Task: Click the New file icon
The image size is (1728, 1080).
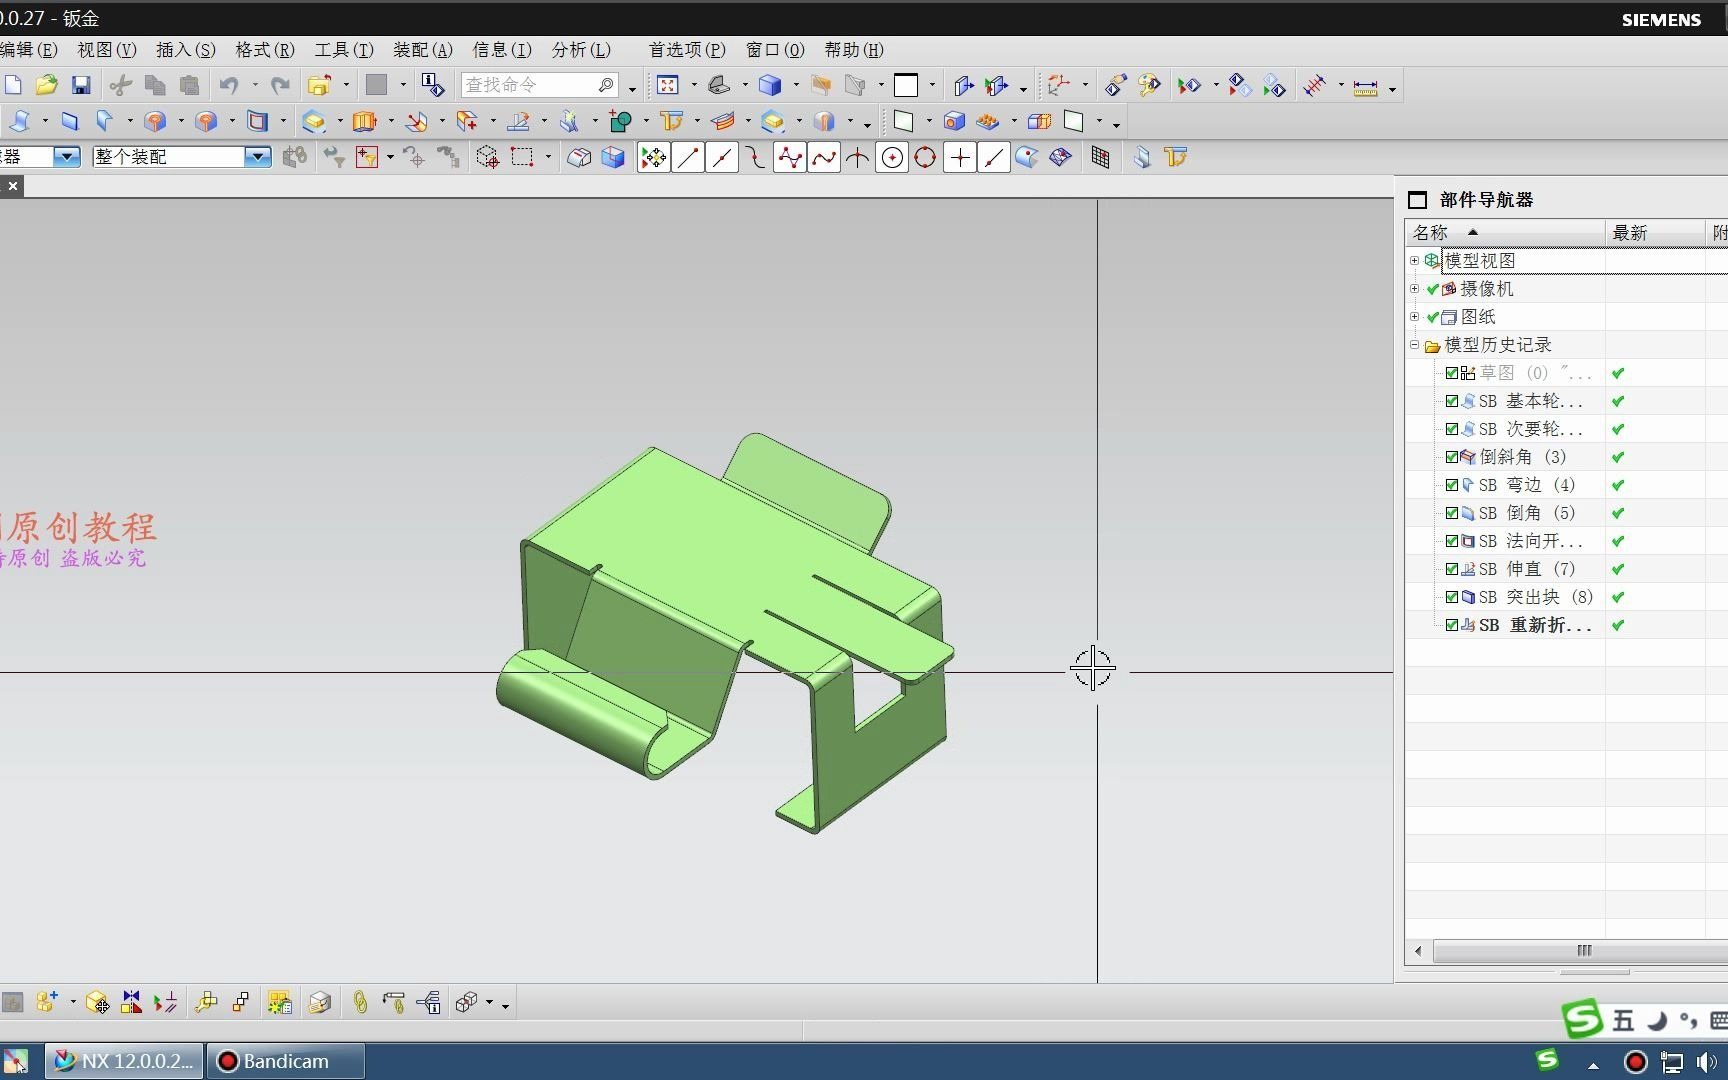Action: [x=12, y=85]
